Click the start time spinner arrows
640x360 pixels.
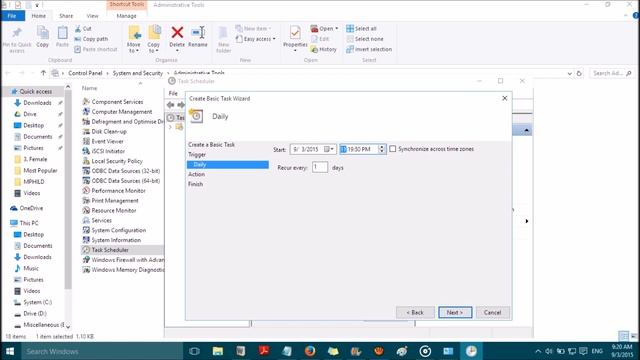382,149
